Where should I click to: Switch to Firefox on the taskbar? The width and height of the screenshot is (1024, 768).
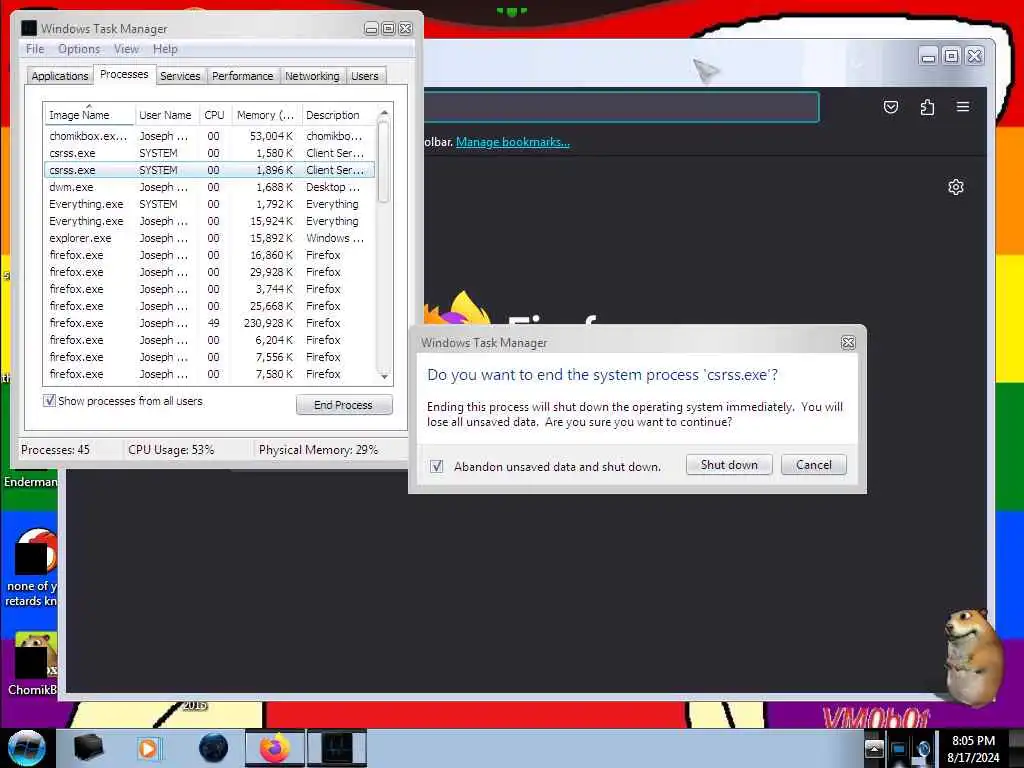[275, 748]
